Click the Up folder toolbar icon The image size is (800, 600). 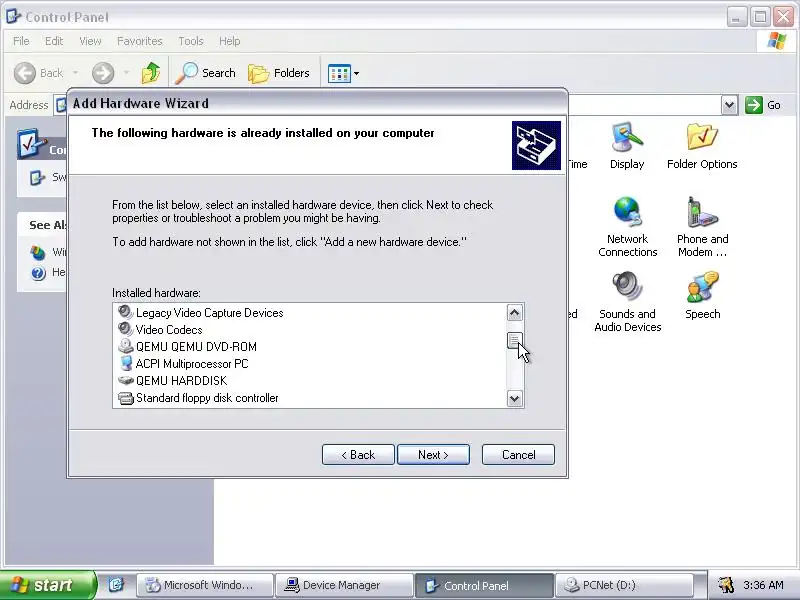click(151, 73)
